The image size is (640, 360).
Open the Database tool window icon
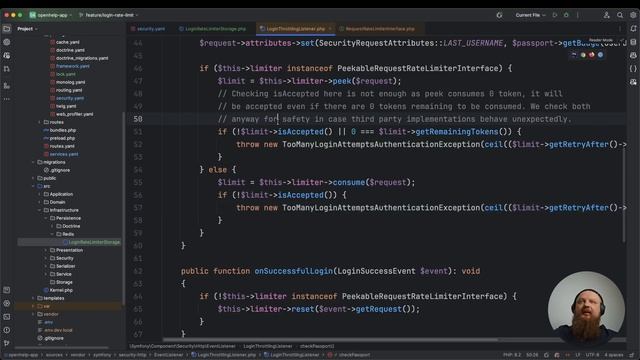(x=633, y=42)
